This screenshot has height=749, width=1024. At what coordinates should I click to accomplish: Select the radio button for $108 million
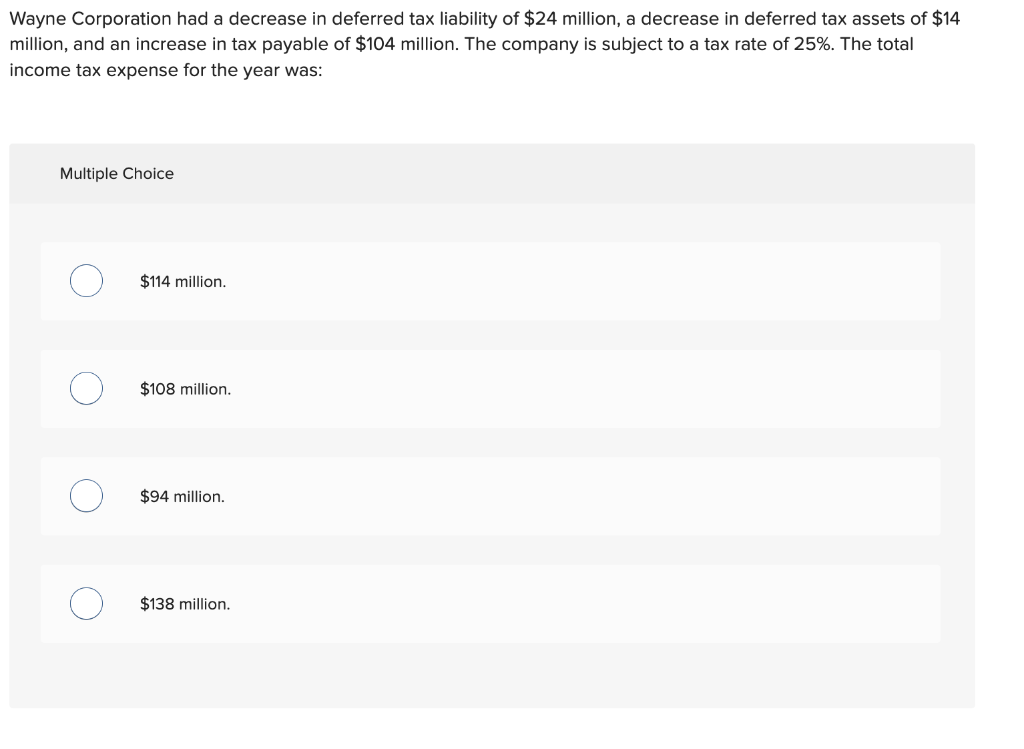point(85,388)
